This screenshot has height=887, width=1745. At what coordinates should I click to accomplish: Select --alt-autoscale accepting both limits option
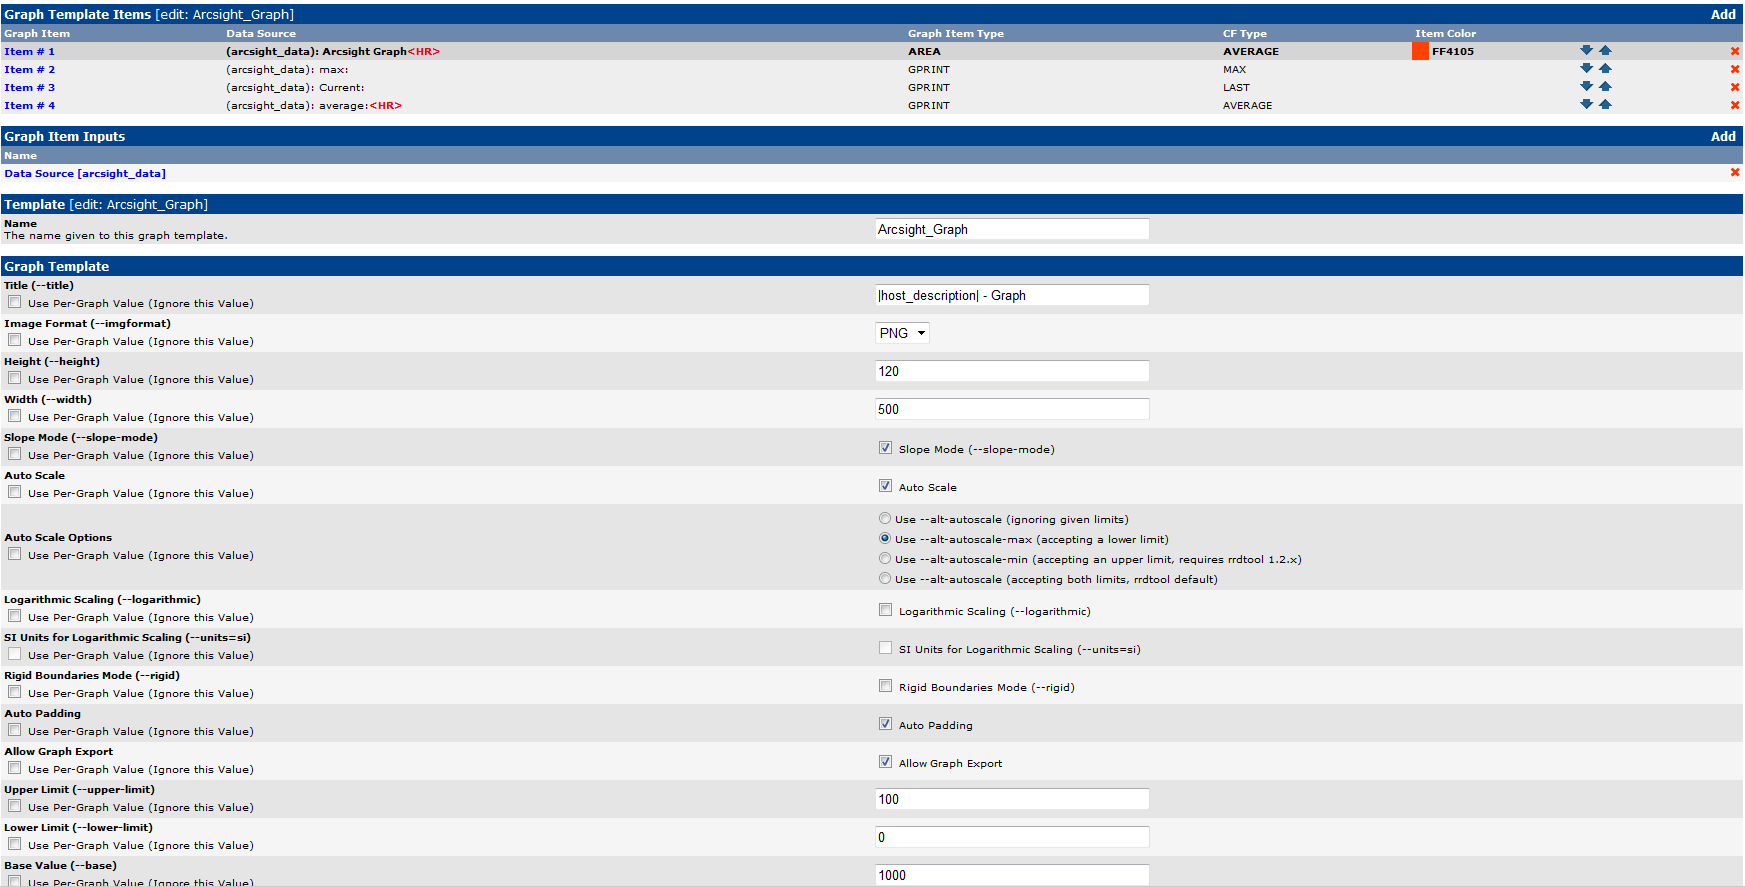(x=885, y=578)
